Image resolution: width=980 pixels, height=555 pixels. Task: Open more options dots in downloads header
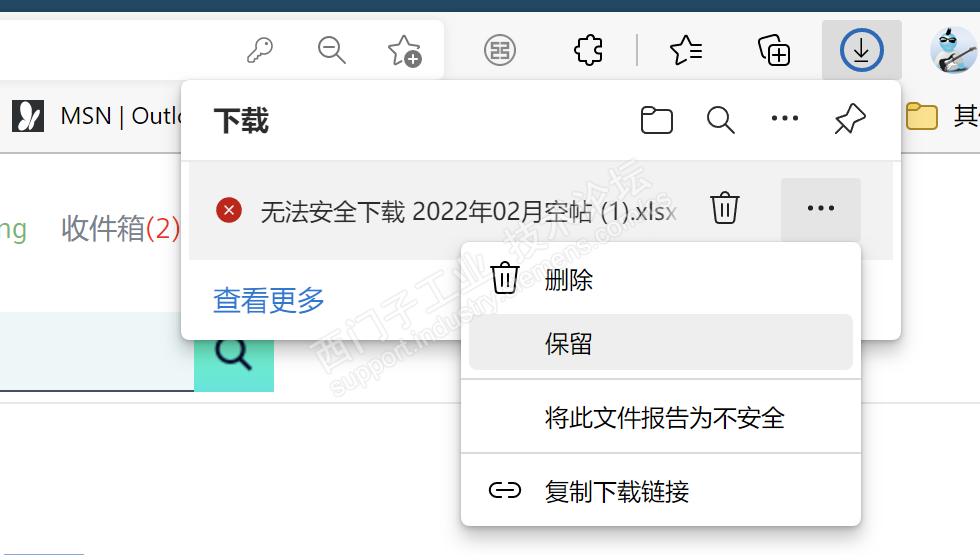tap(785, 118)
